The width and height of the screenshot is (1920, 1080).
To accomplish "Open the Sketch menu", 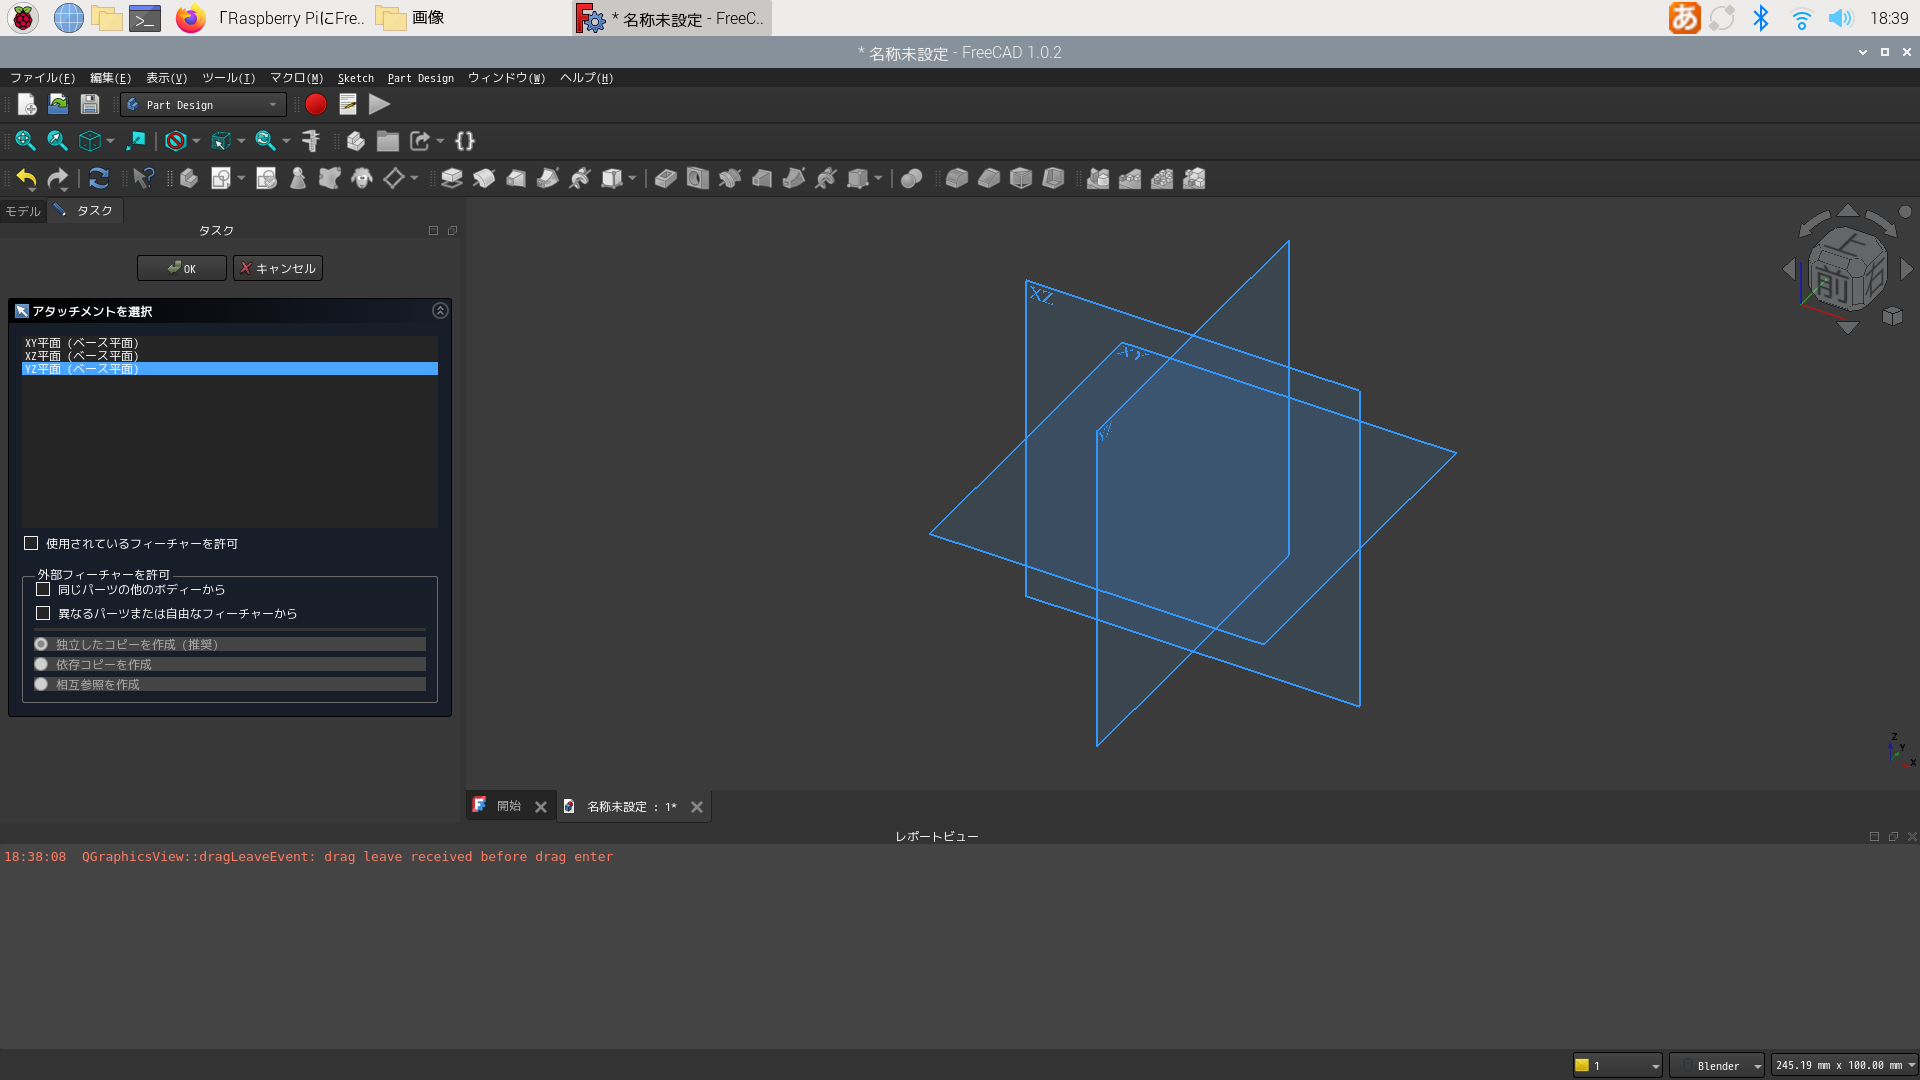I will 355,78.
